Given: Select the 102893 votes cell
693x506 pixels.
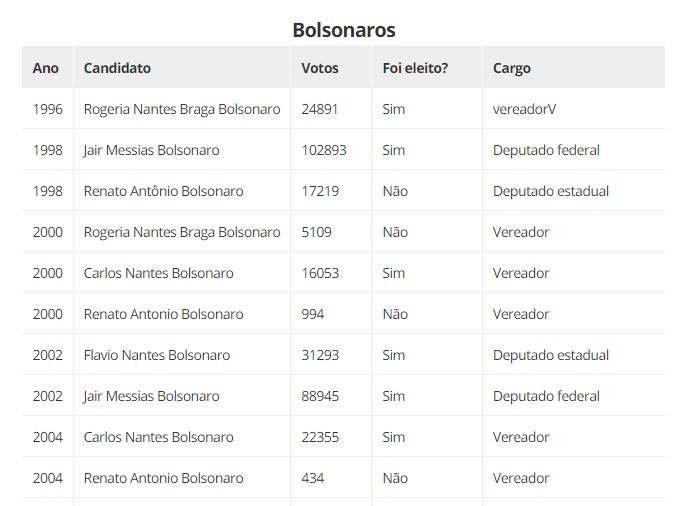Looking at the screenshot, I should pos(324,150).
